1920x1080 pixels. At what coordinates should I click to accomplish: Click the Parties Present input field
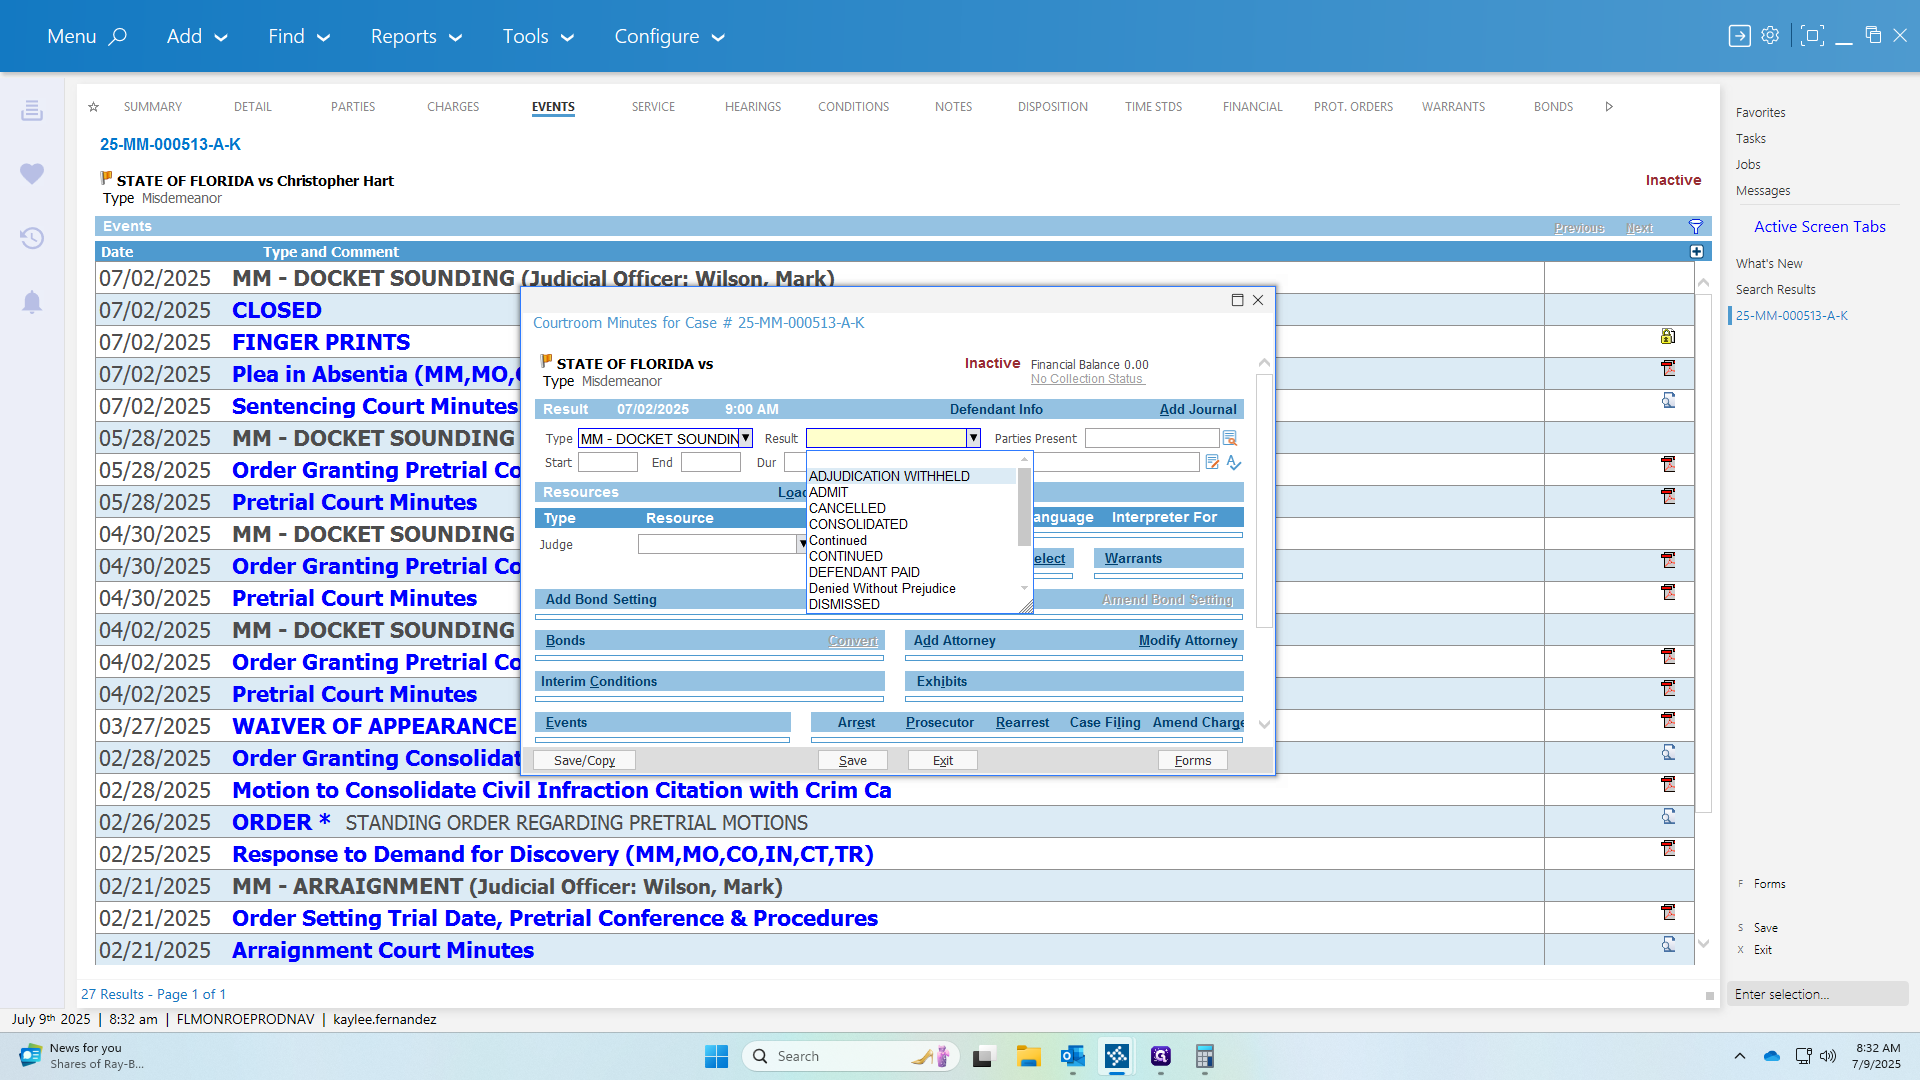pyautogui.click(x=1152, y=438)
